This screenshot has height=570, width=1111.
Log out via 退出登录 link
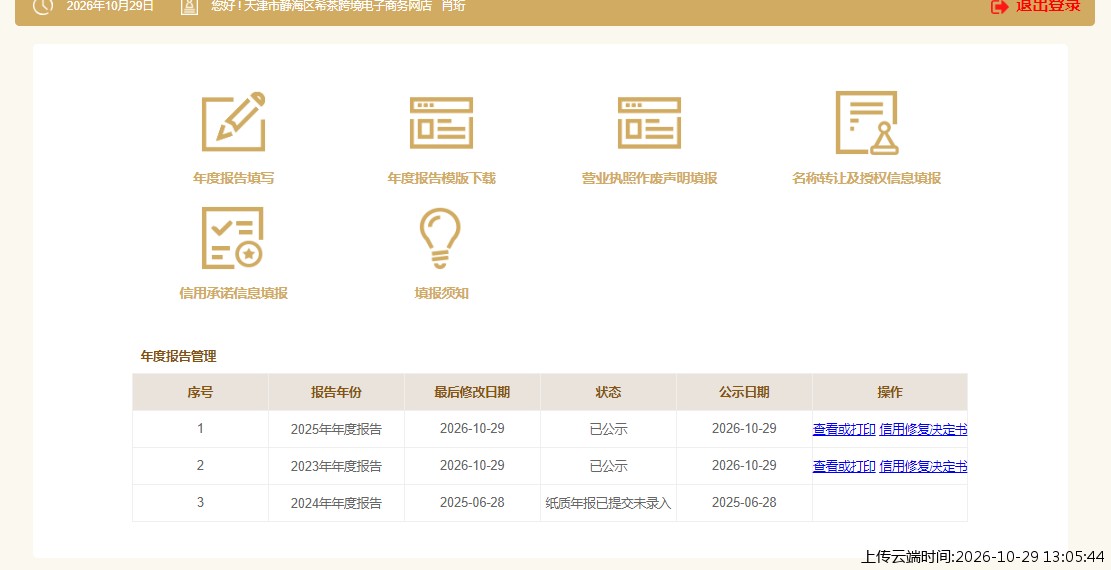1048,6
